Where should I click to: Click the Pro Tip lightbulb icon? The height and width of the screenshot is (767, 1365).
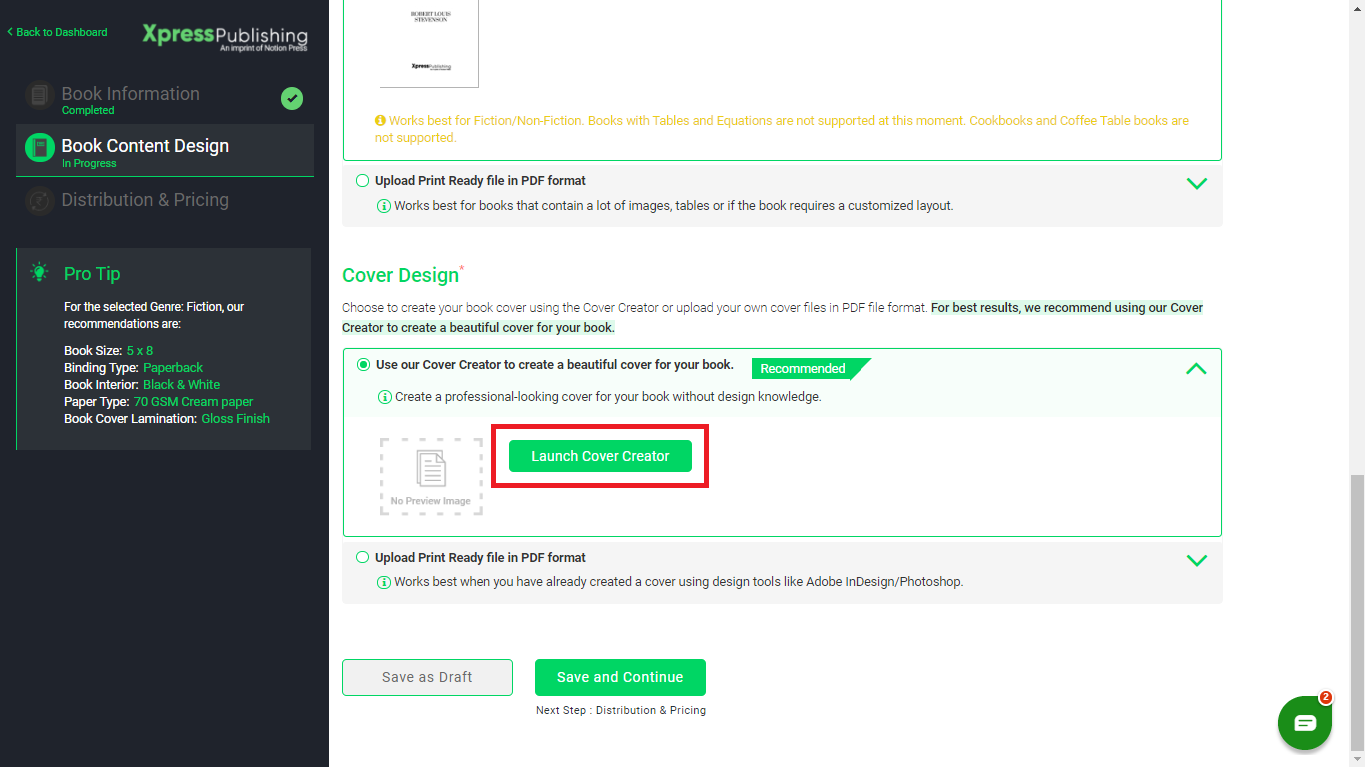[39, 272]
